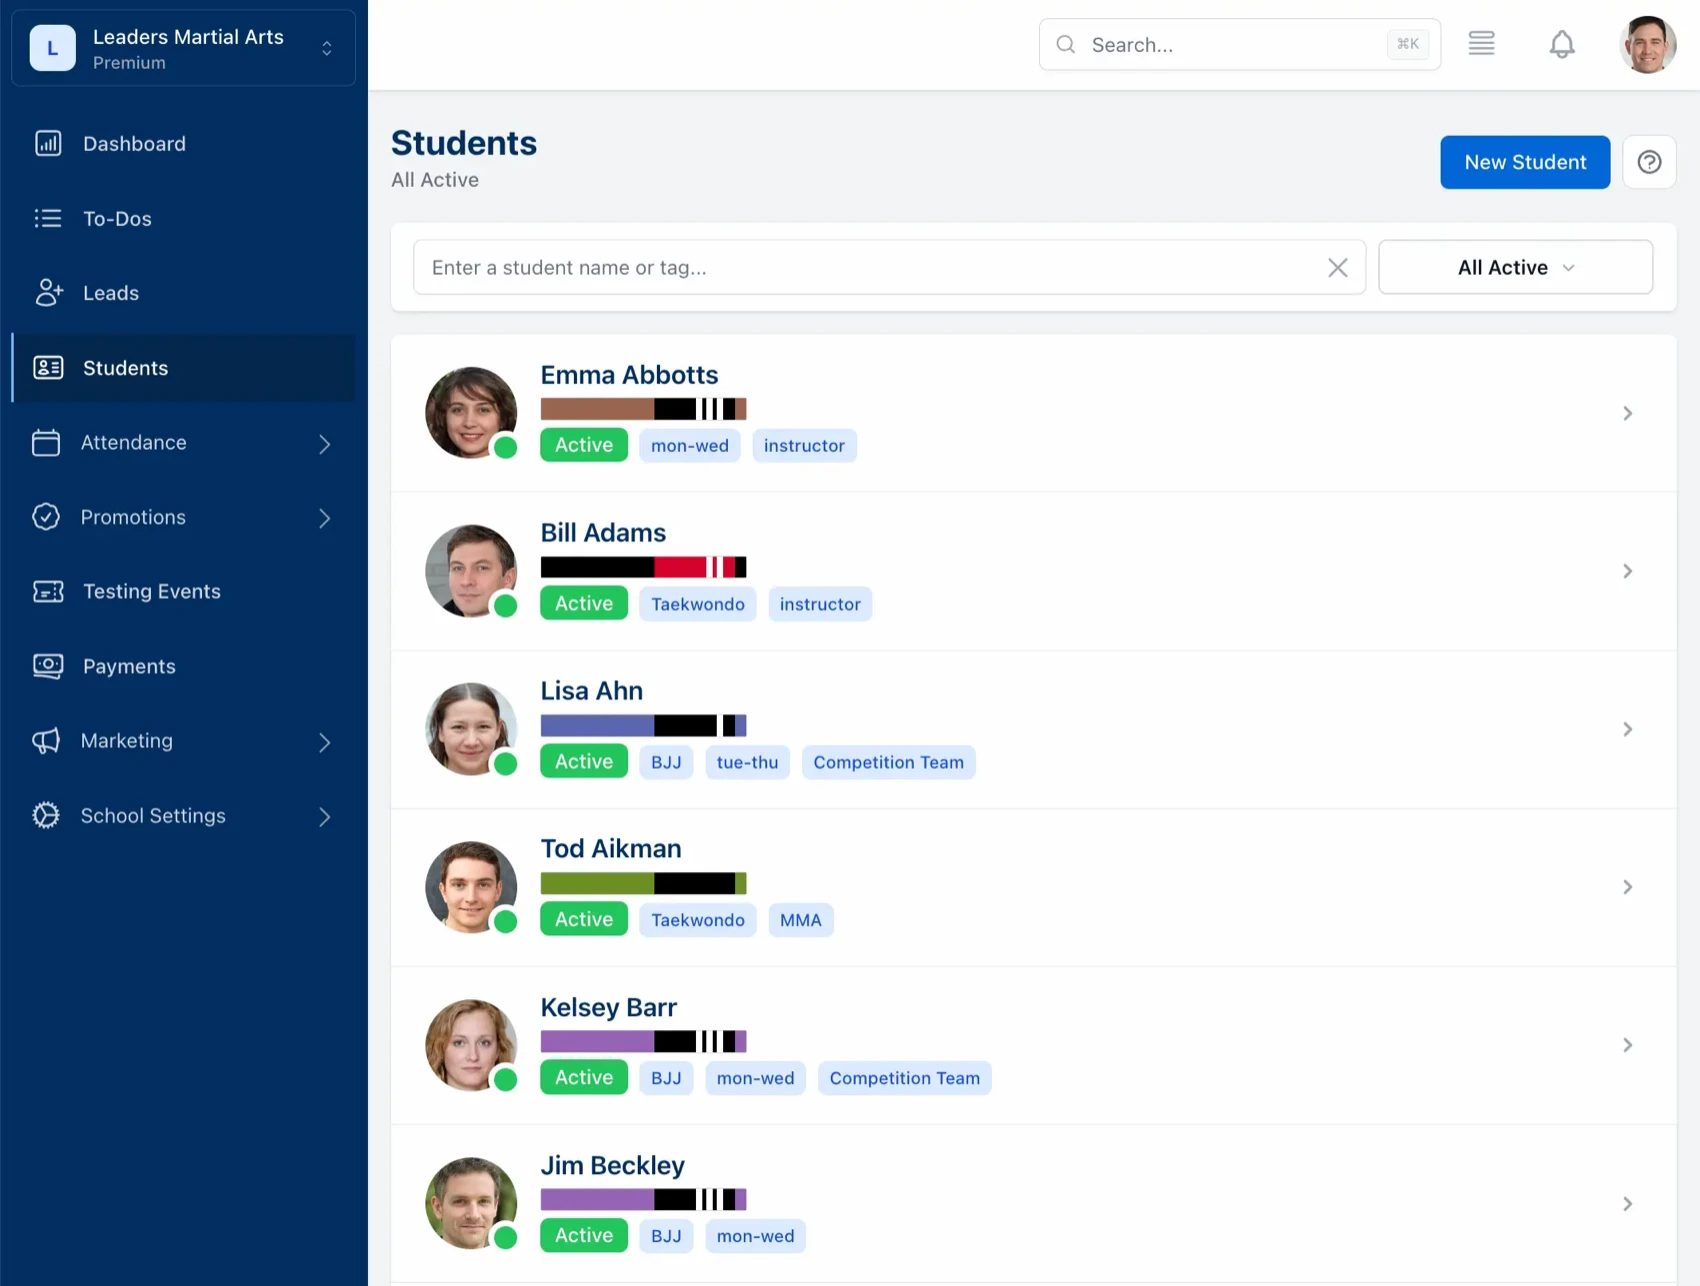This screenshot has width=1700, height=1286.
Task: Open Leads via its person-plus icon
Action: pos(48,292)
